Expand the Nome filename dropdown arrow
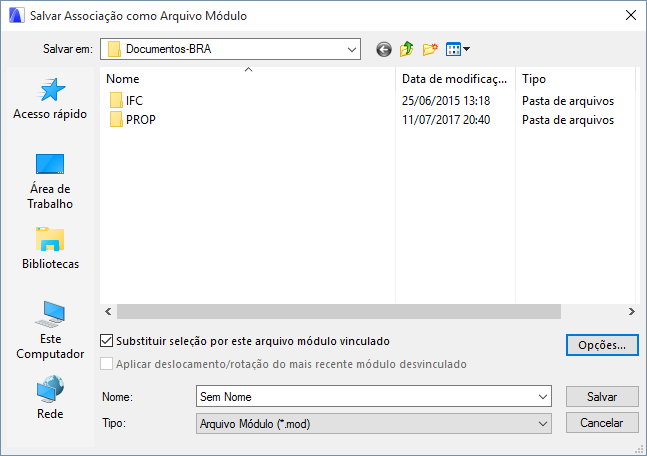647x456 pixels. point(543,397)
